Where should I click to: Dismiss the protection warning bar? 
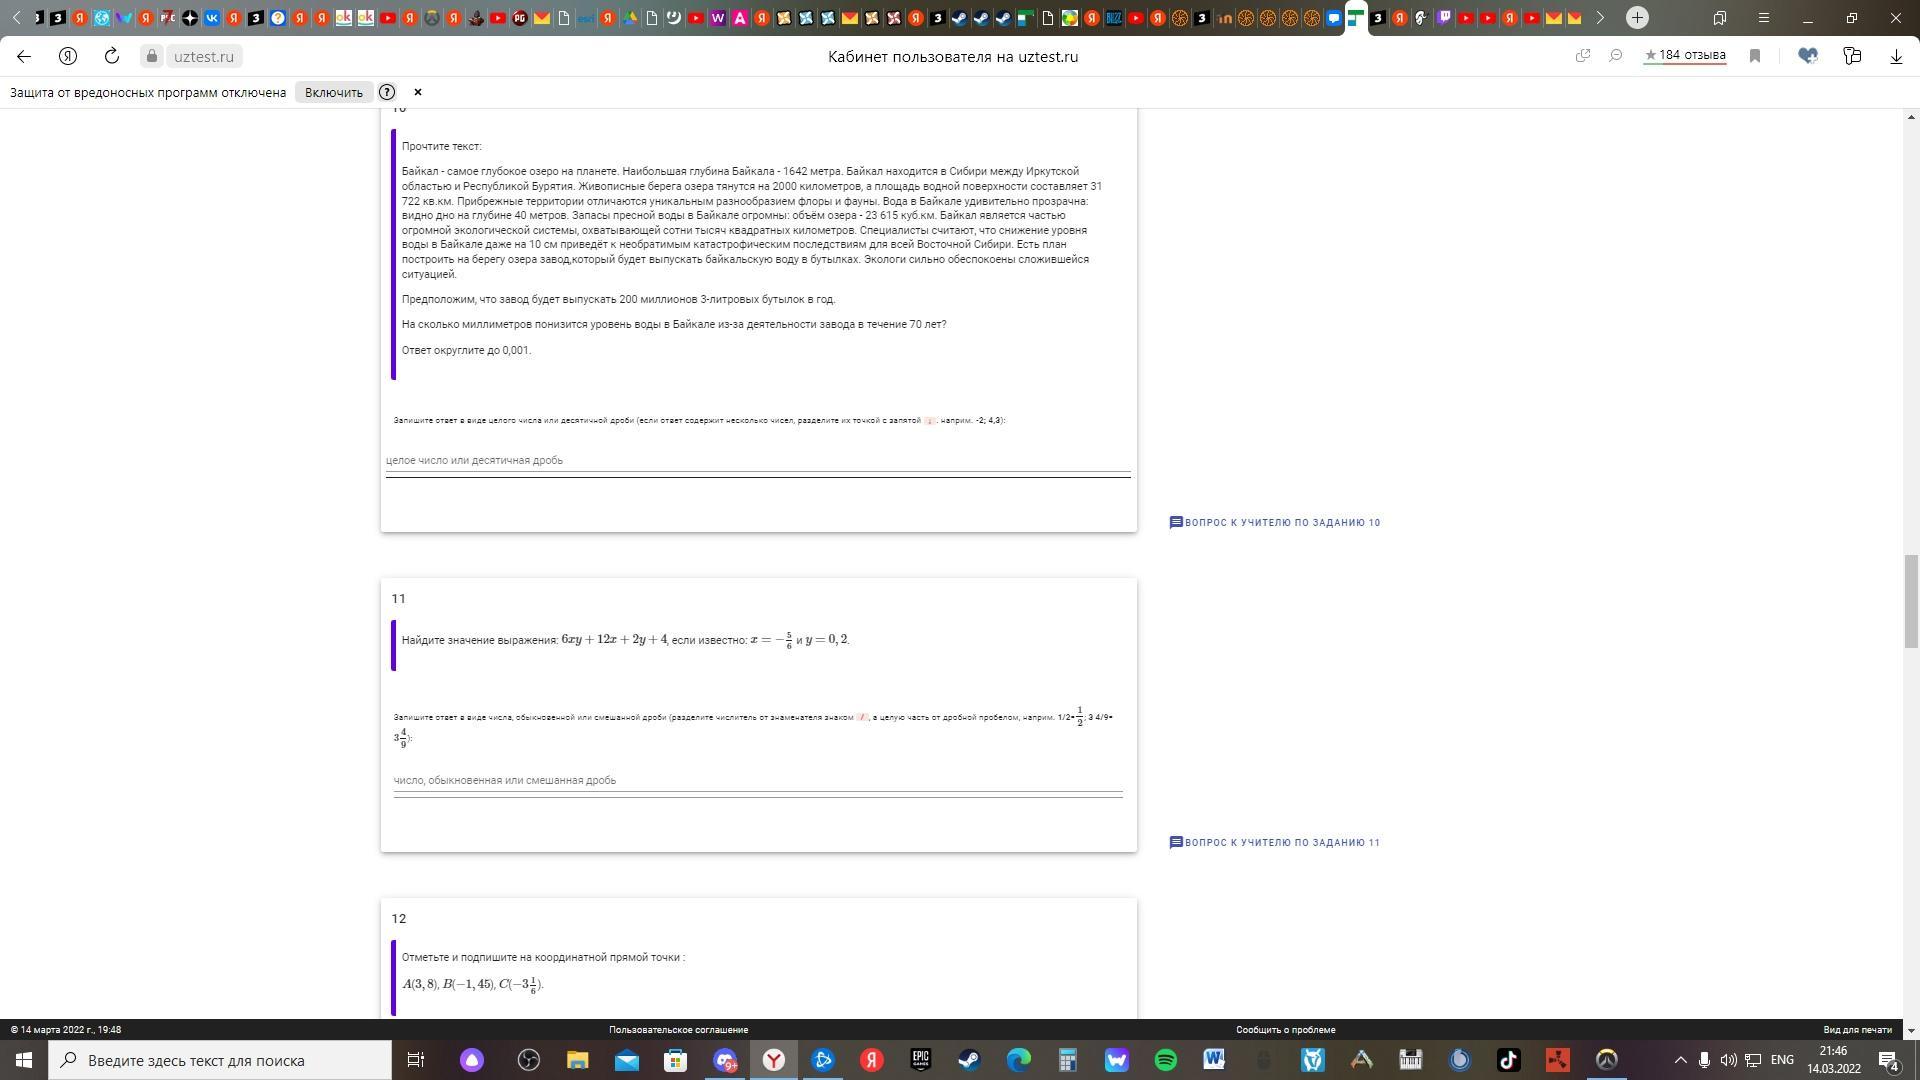click(x=418, y=92)
